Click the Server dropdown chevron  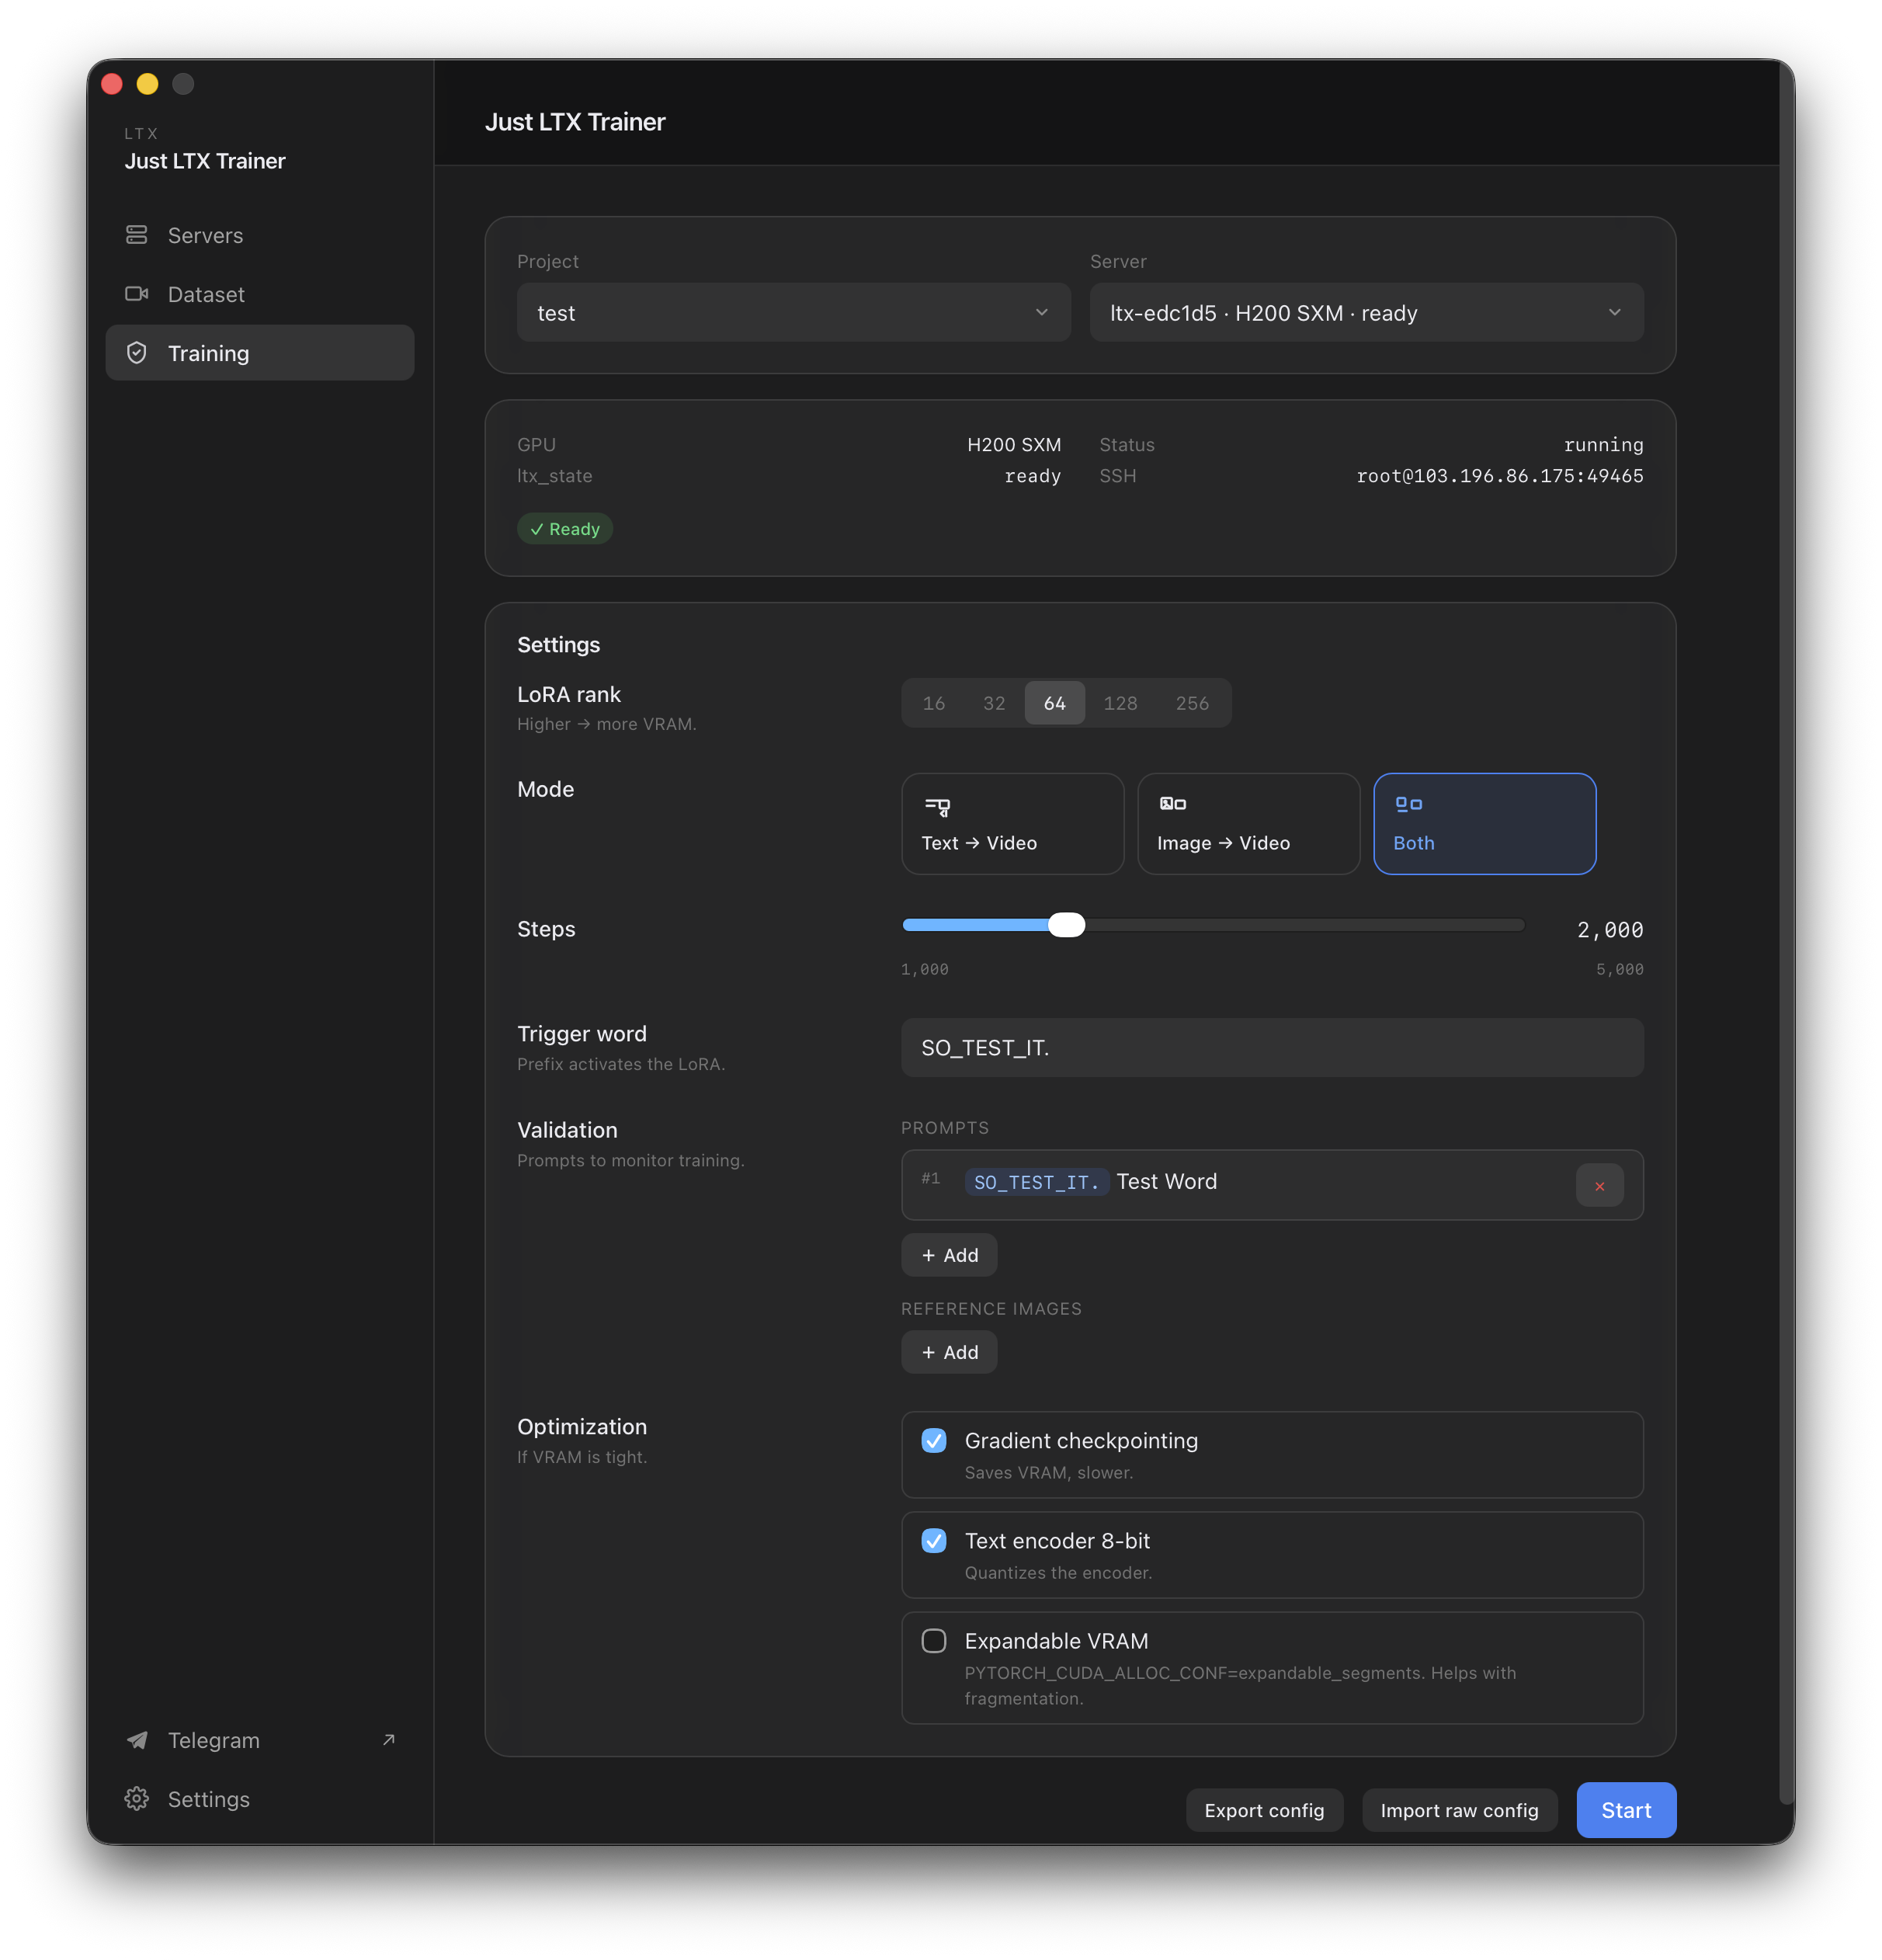(x=1614, y=313)
